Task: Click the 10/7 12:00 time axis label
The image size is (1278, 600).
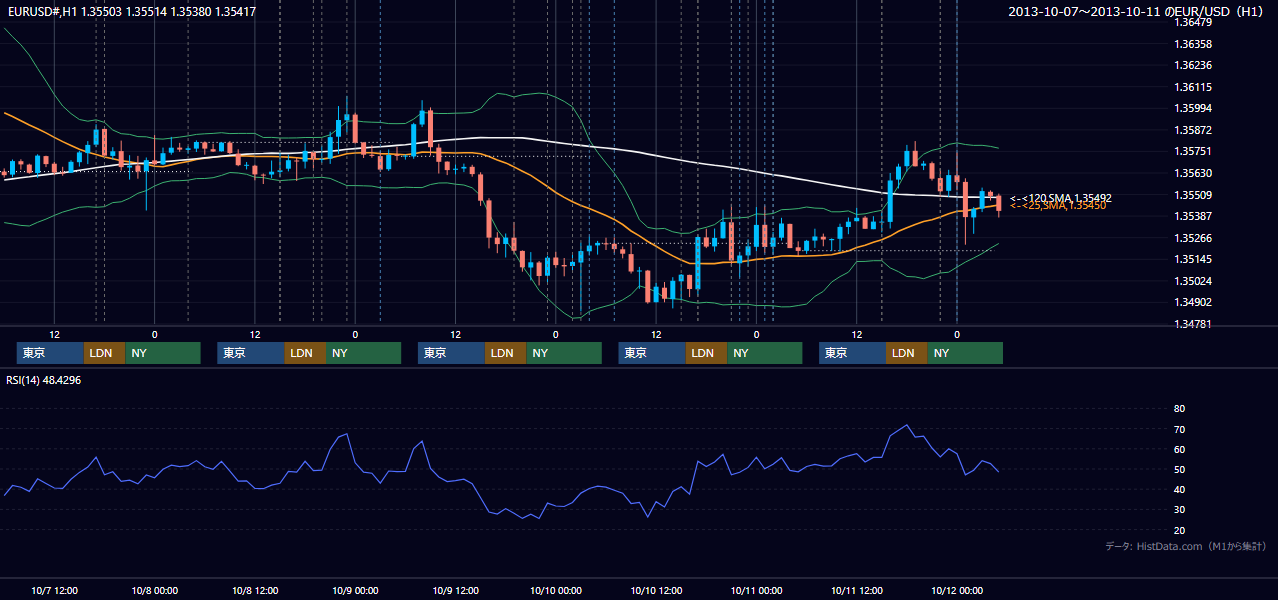Action: (55, 590)
